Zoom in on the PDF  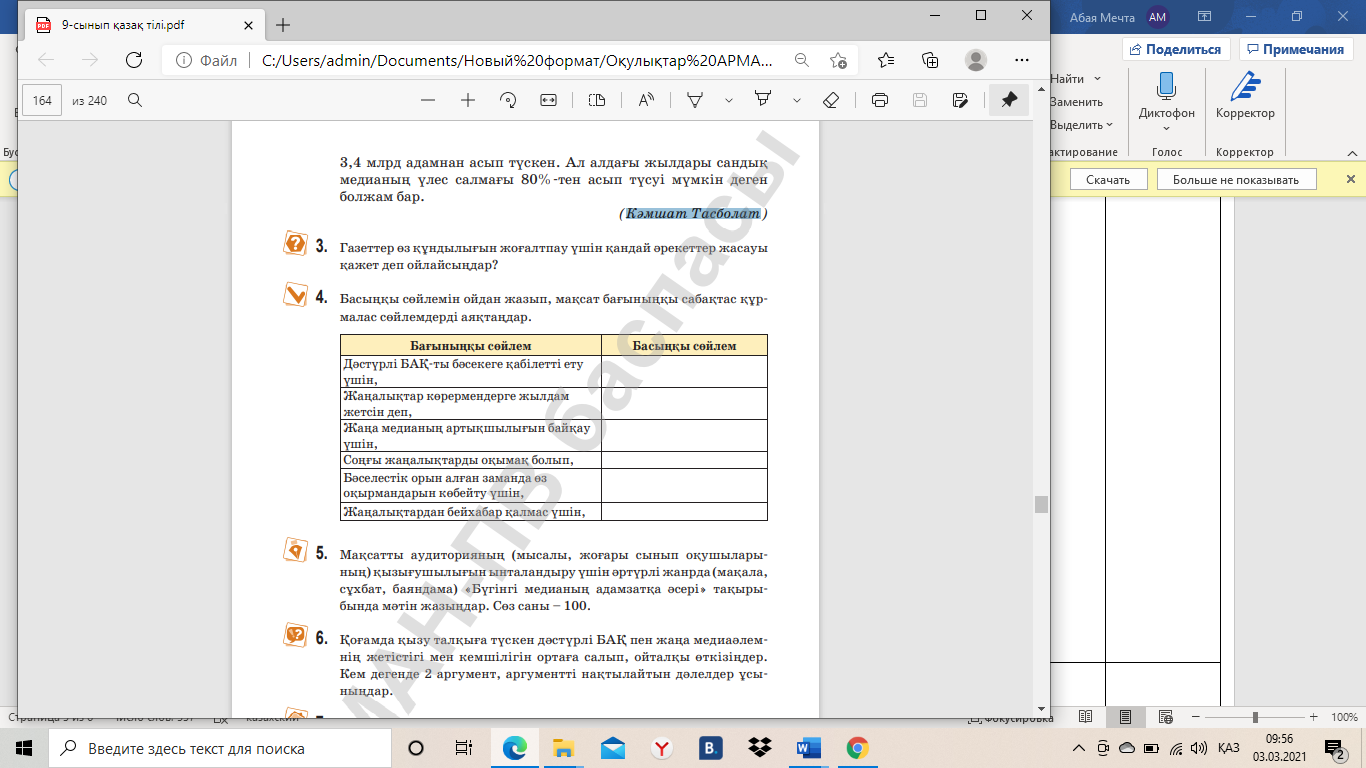click(467, 100)
